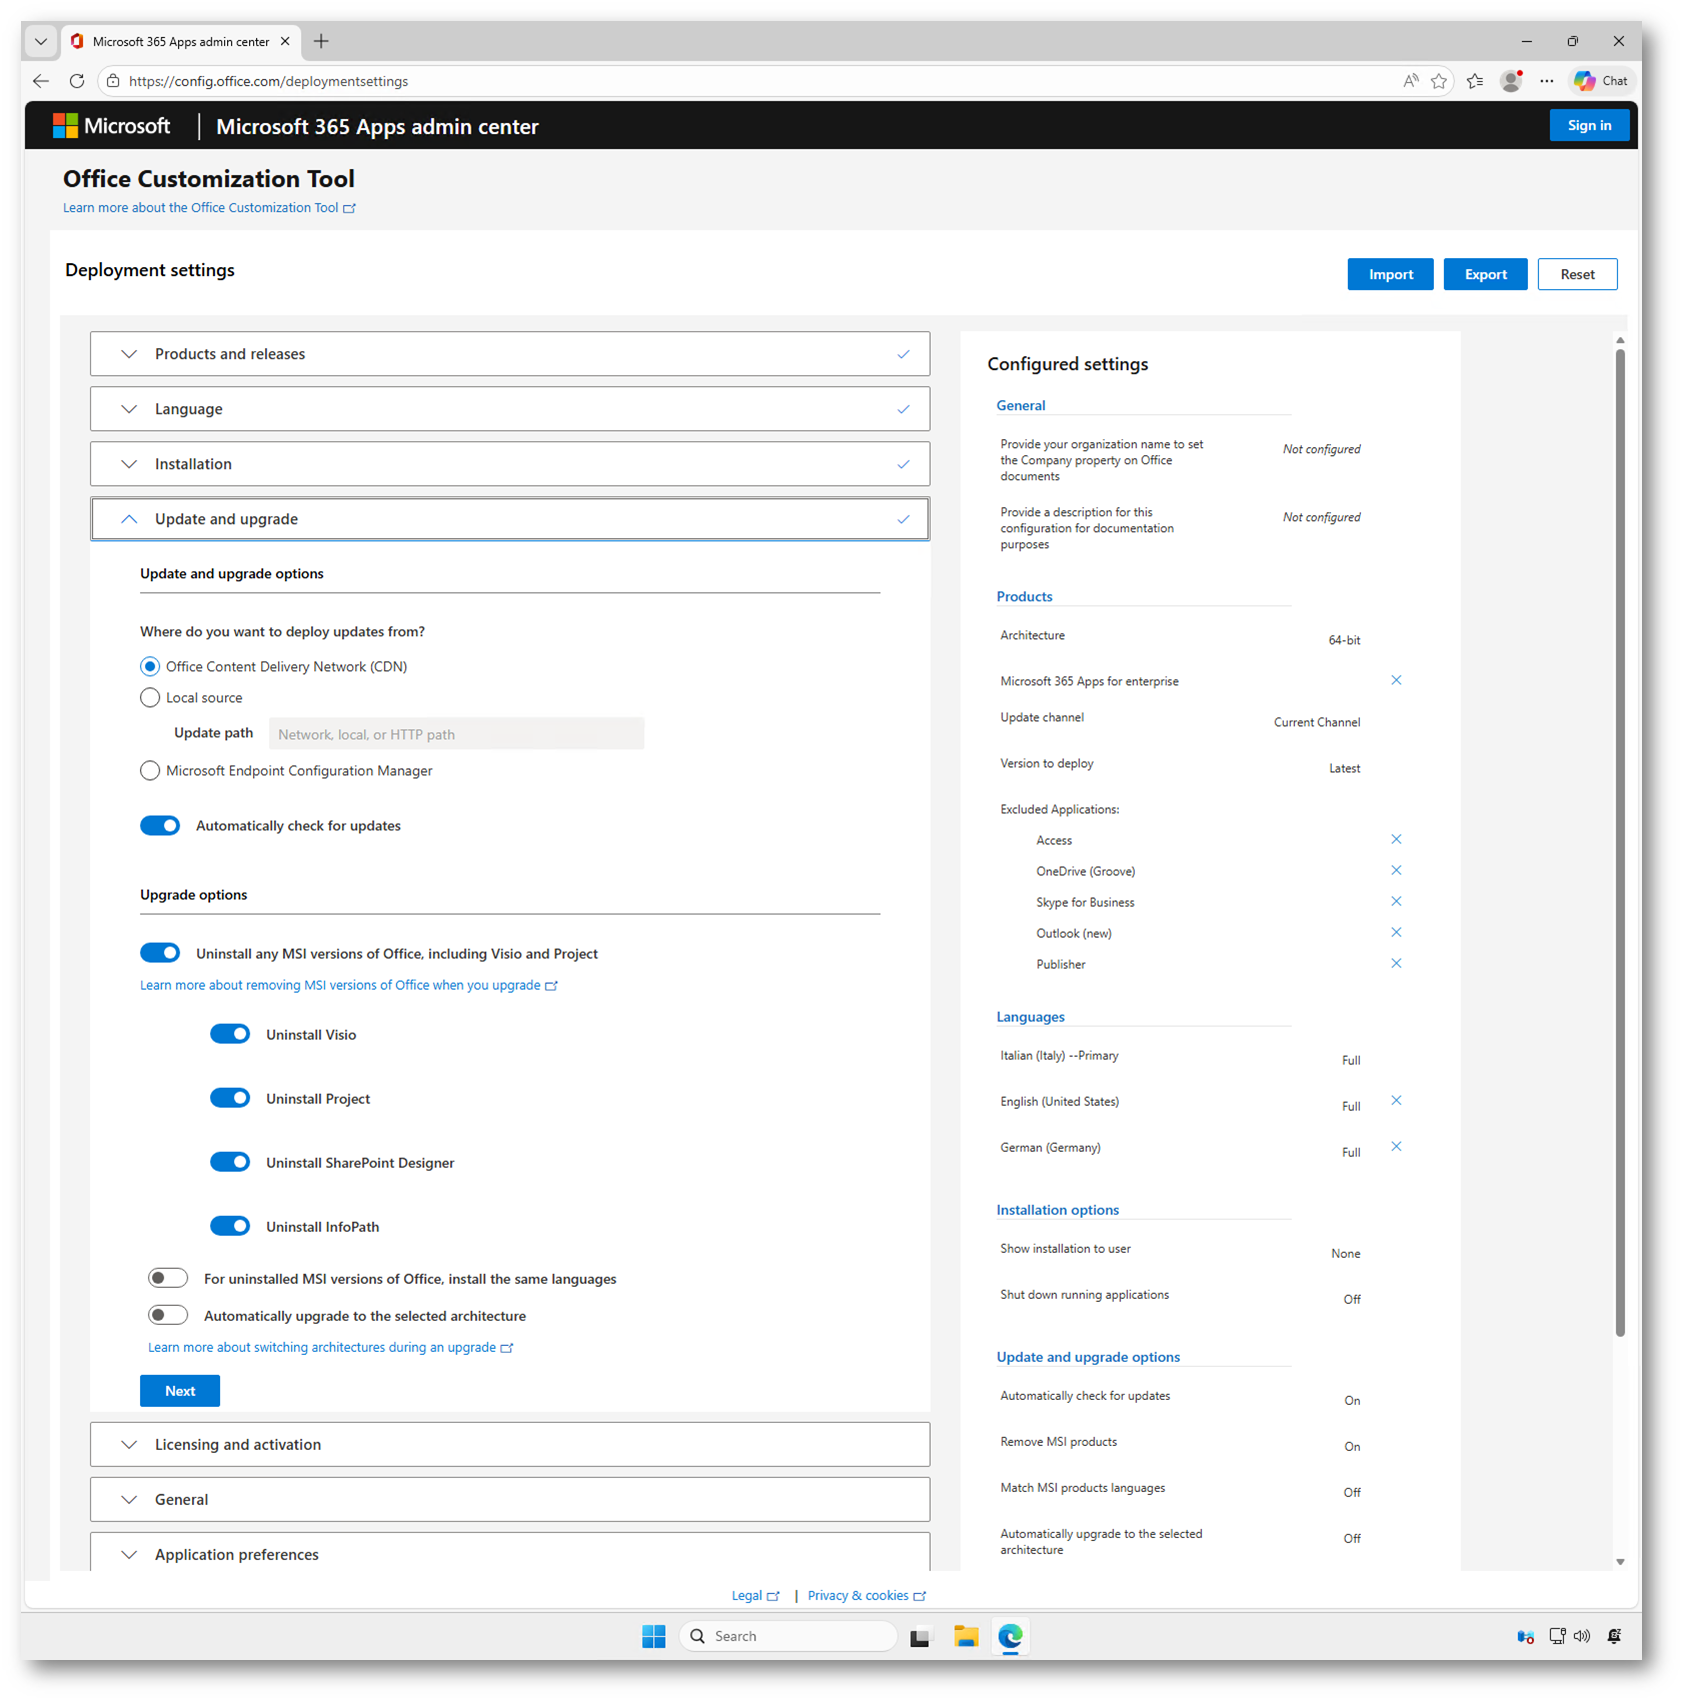Remove Access from excluded applications

1396,839
